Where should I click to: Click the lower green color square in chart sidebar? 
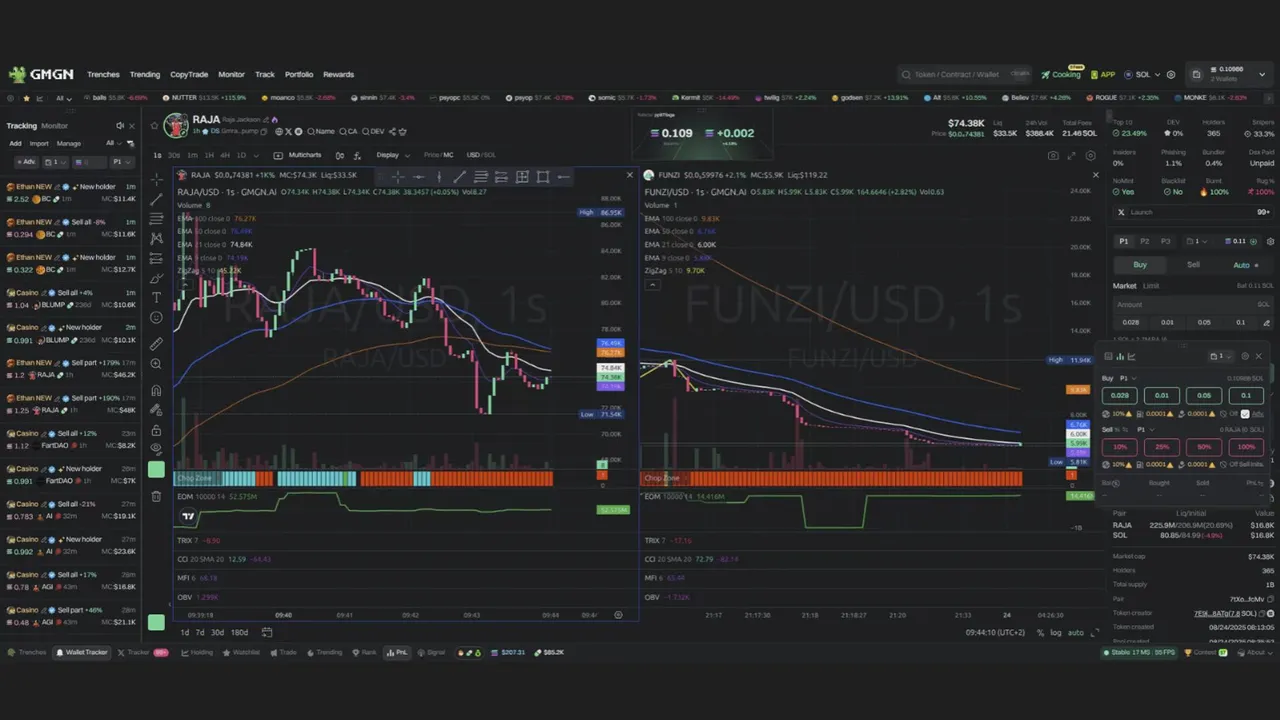click(156, 622)
